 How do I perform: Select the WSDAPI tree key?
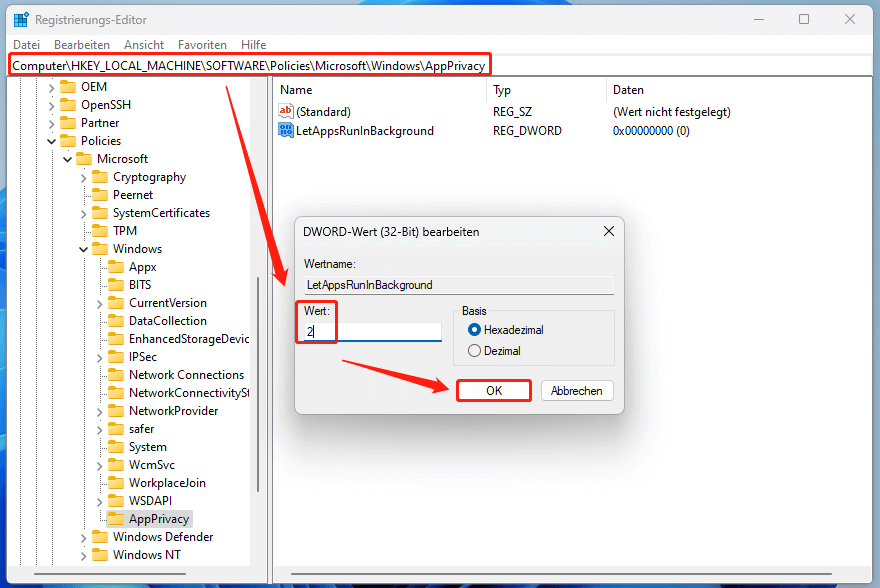(150, 500)
